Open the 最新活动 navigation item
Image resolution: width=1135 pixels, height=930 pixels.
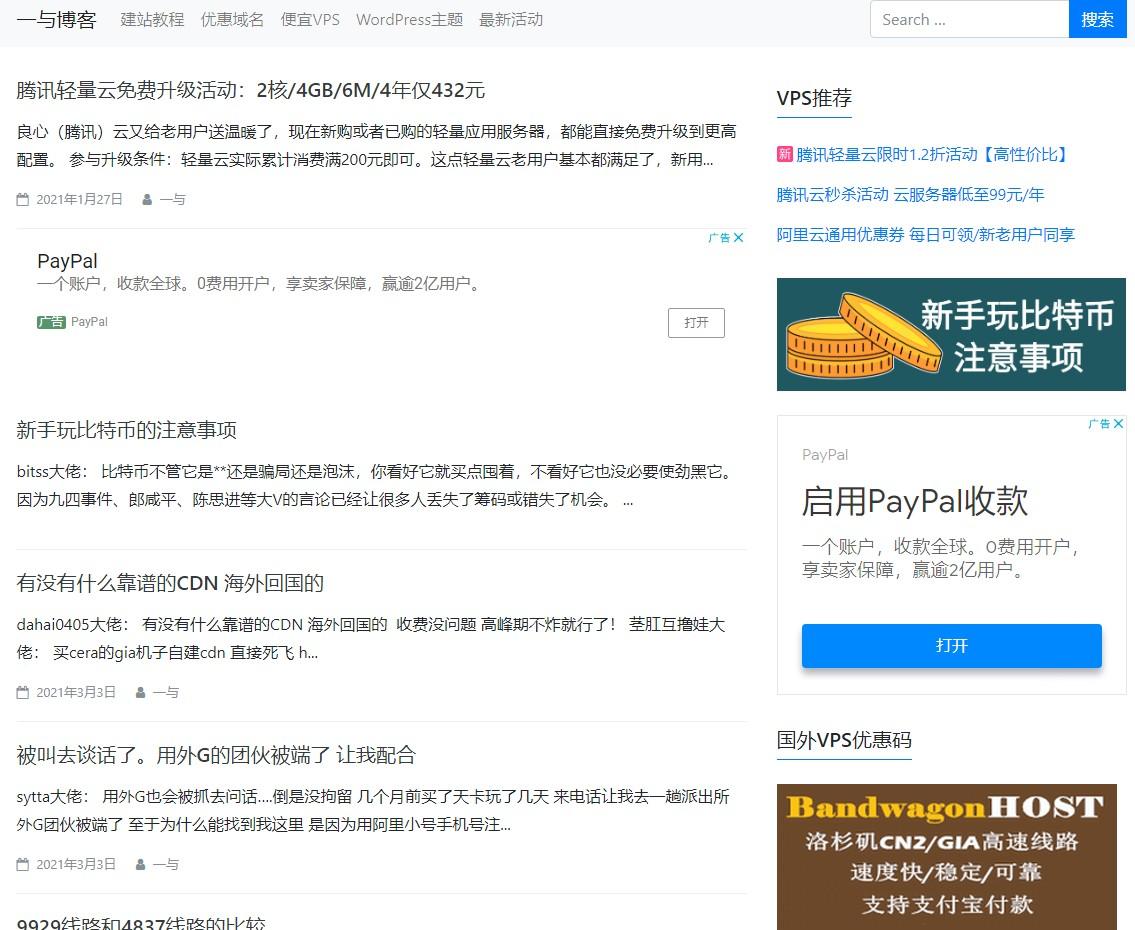click(511, 19)
